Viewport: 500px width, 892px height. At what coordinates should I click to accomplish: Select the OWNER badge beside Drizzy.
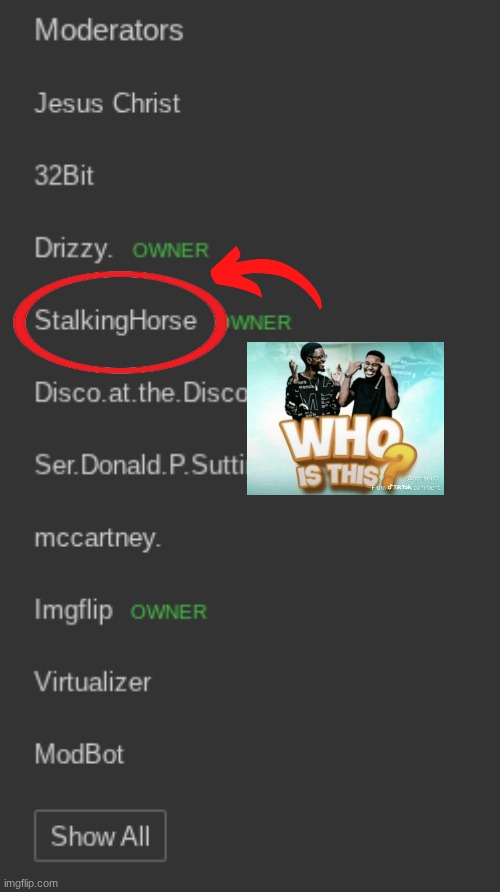click(x=171, y=250)
